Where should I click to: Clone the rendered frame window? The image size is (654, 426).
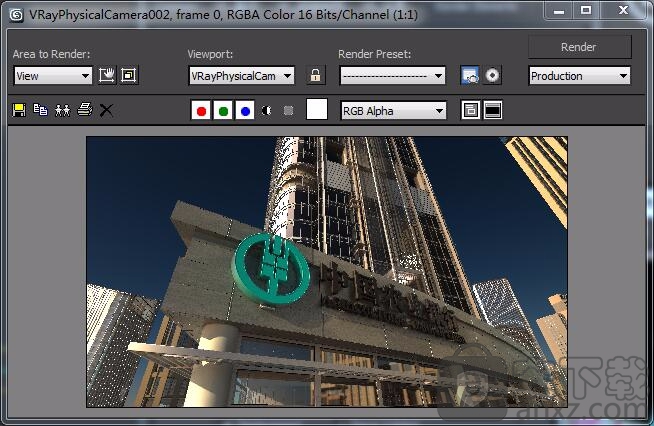63,110
